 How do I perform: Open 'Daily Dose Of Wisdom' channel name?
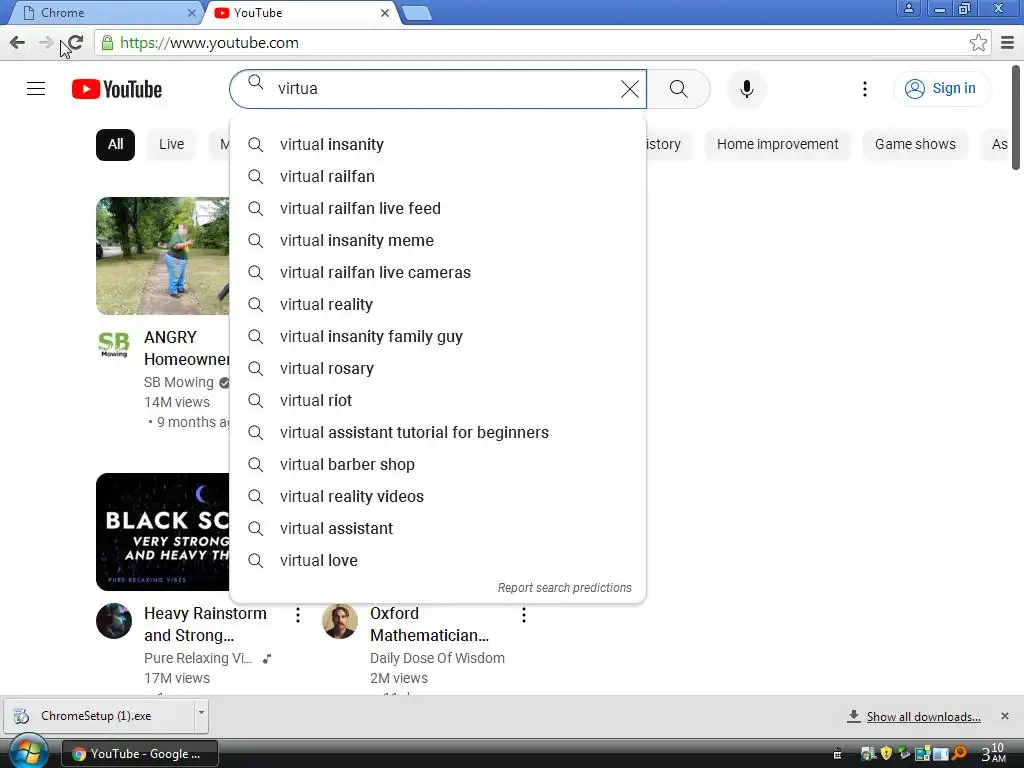[x=437, y=658]
